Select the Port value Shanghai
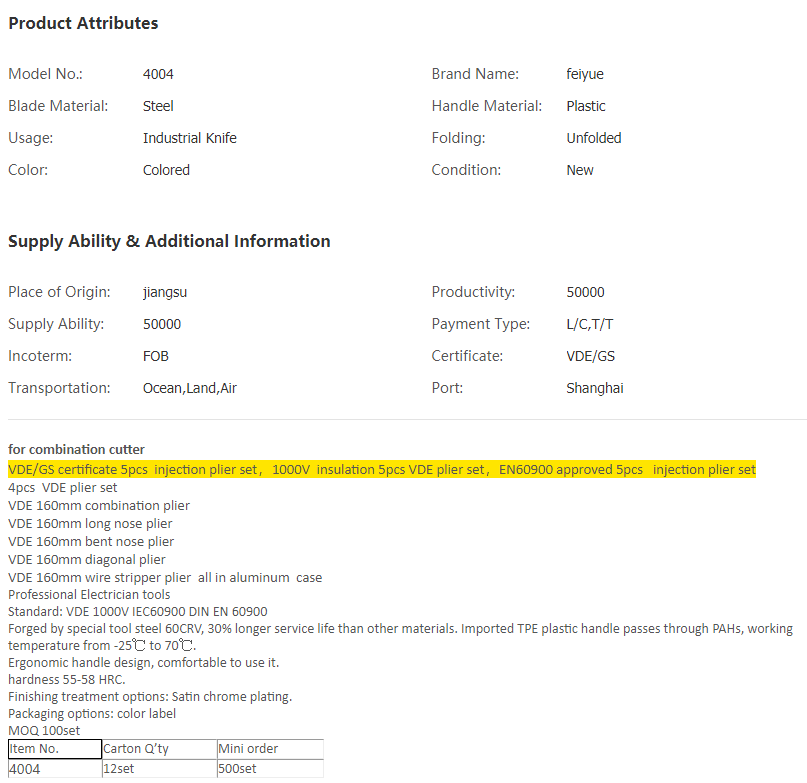The width and height of the screenshot is (807, 783). (594, 388)
